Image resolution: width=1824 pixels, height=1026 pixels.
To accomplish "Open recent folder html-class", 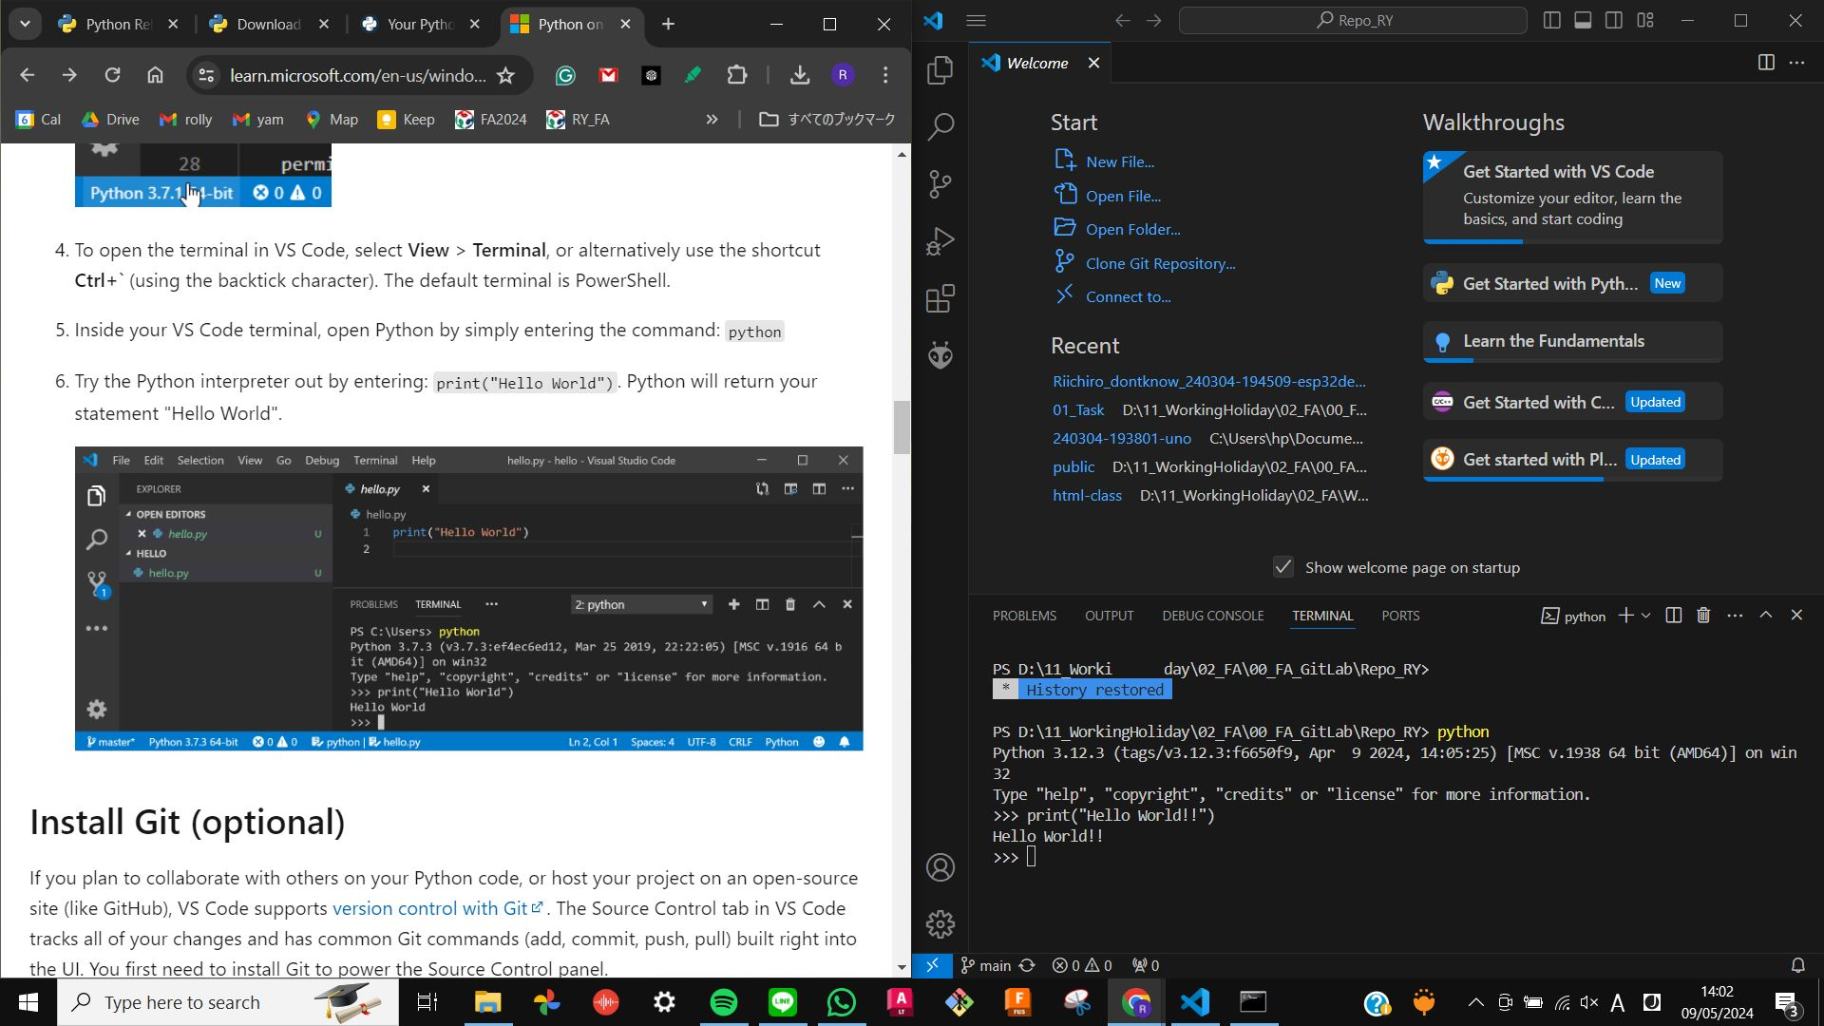I will 1087,495.
